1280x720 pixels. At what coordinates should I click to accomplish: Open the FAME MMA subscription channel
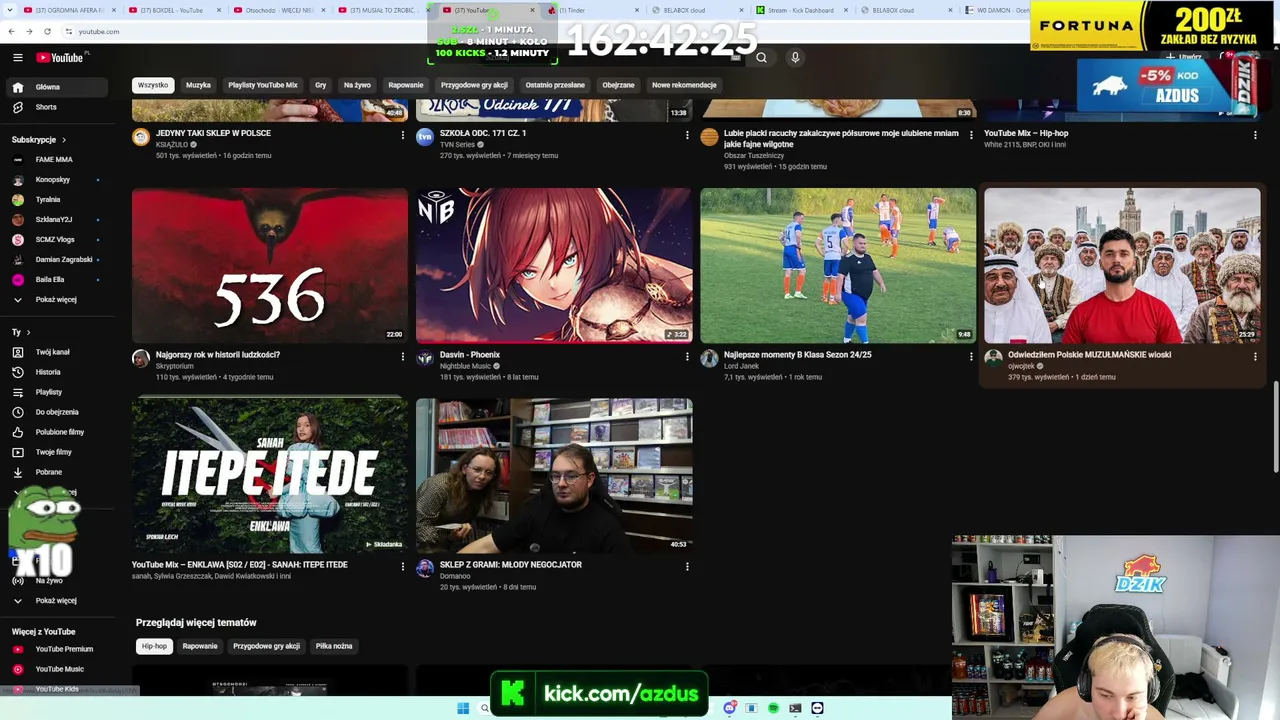[x=58, y=160]
